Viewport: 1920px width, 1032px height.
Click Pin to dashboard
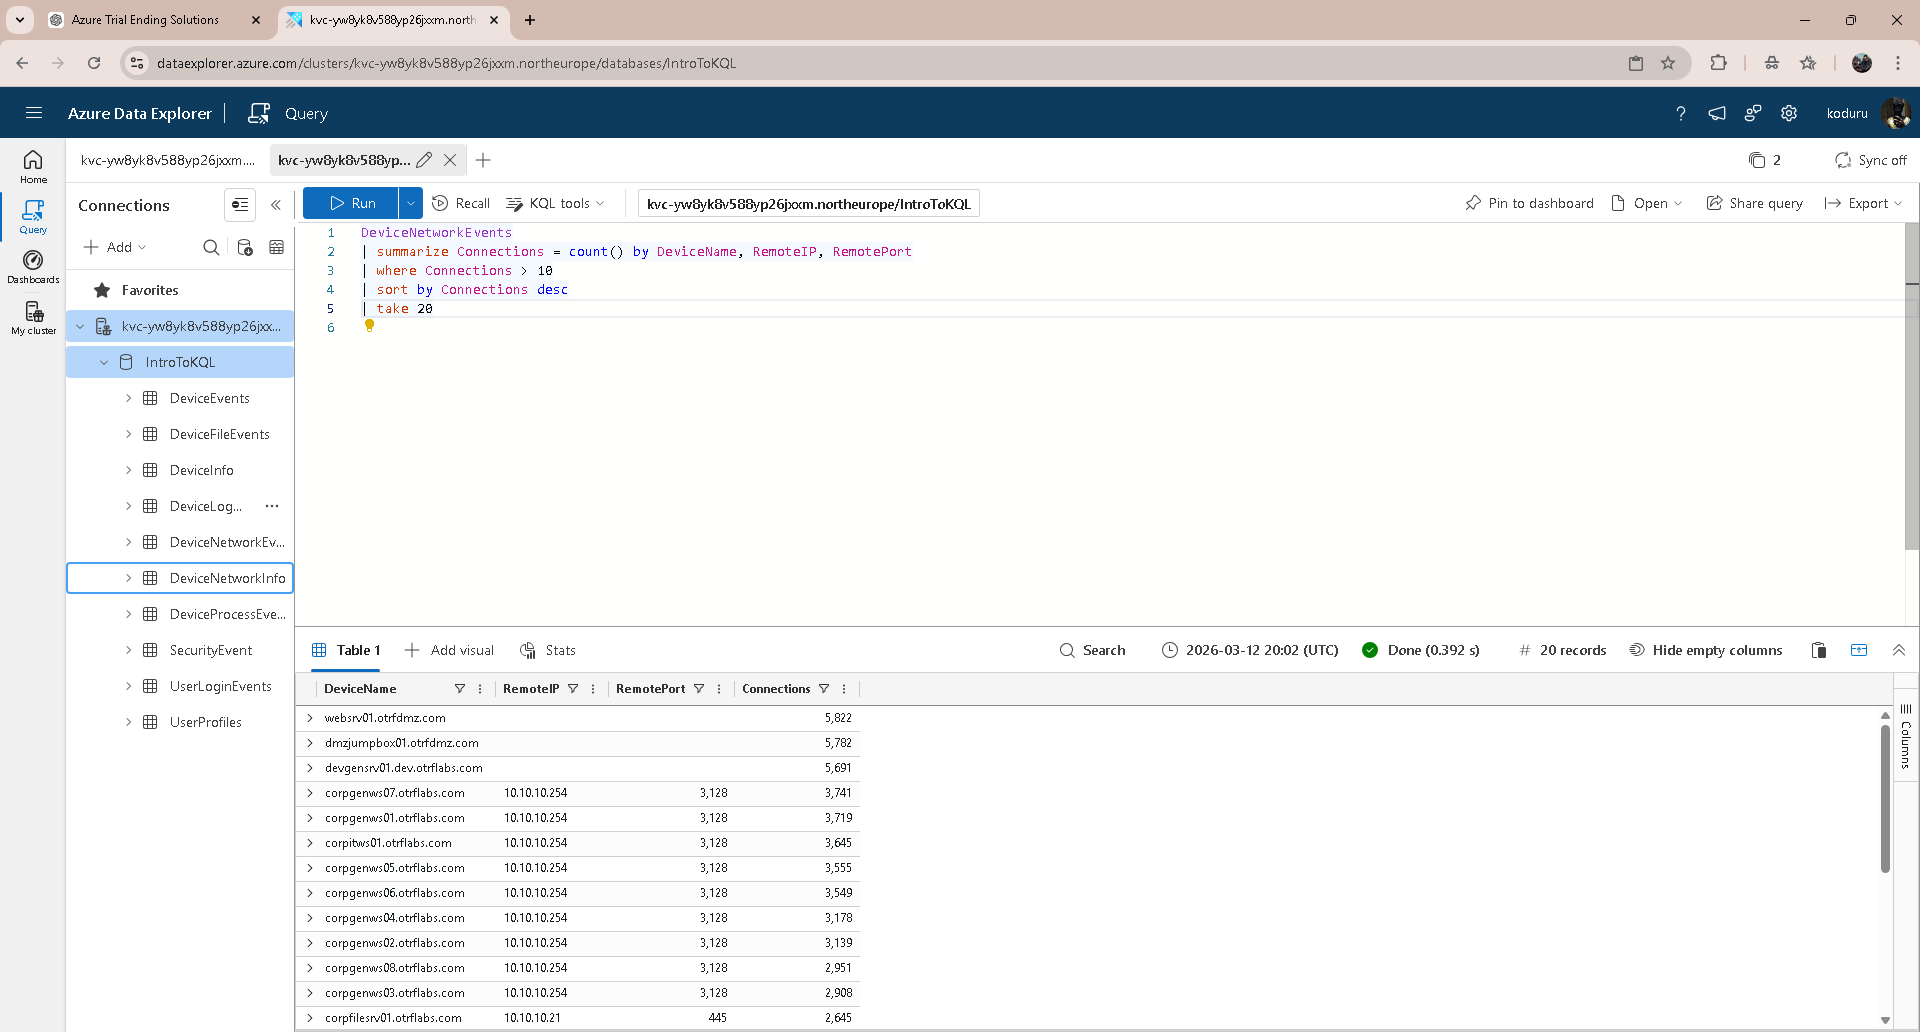pos(1529,203)
